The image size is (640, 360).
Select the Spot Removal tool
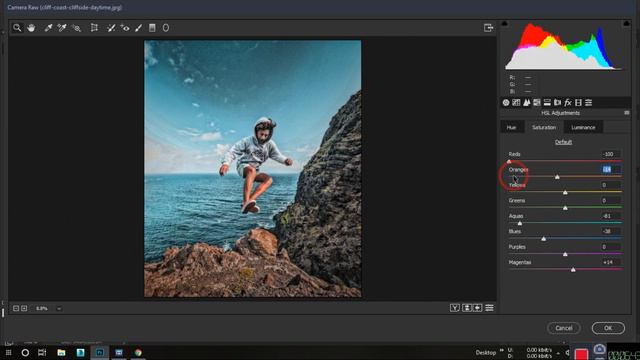pyautogui.click(x=111, y=28)
